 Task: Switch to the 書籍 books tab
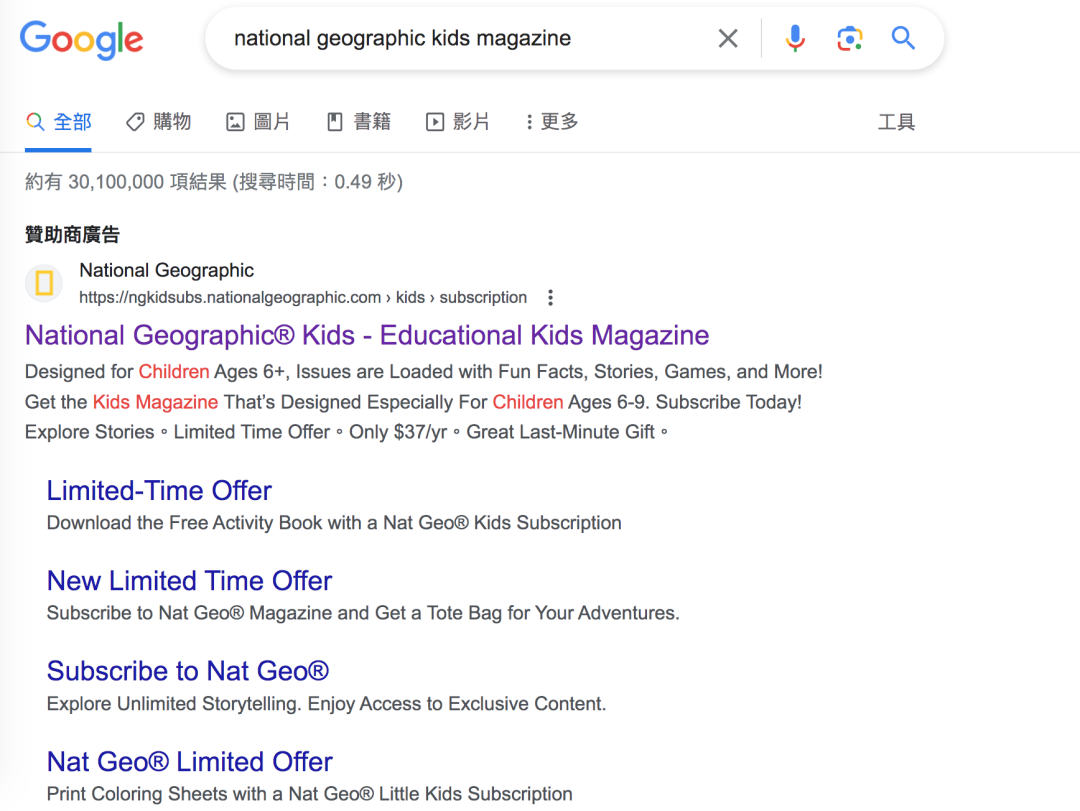coord(359,122)
